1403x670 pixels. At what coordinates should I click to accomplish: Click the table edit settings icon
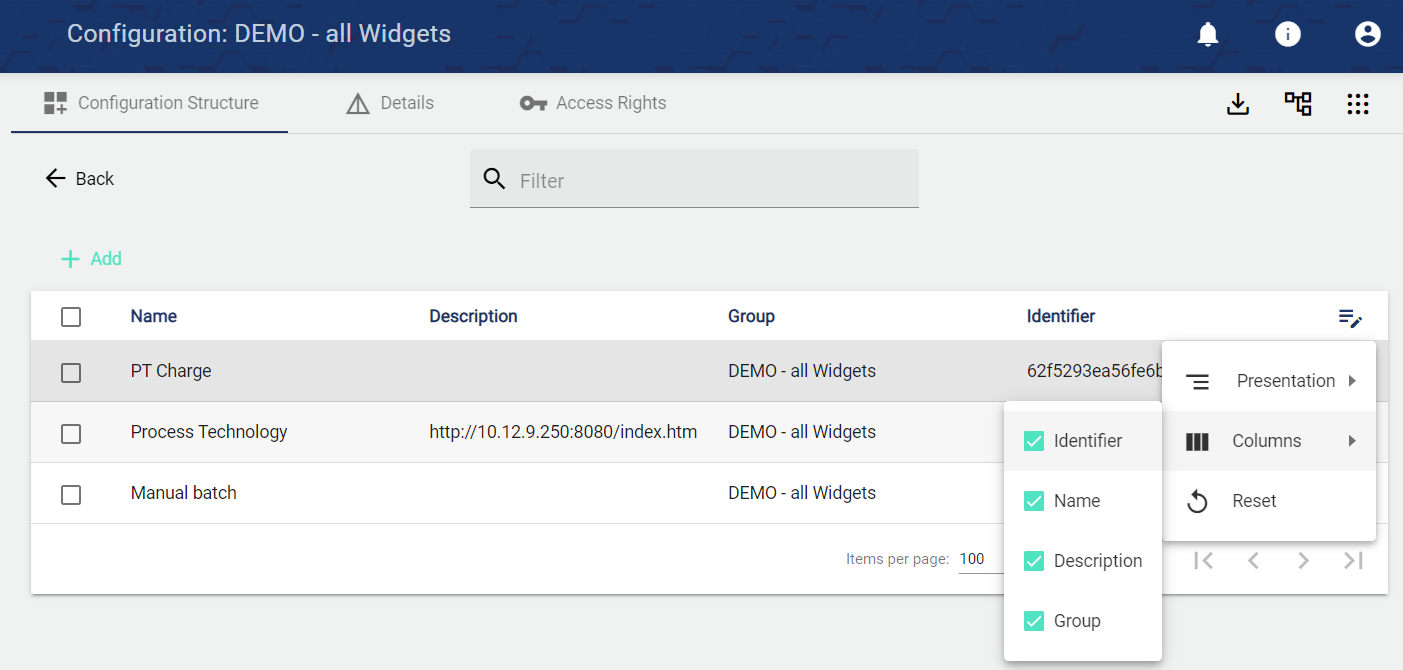1350,318
